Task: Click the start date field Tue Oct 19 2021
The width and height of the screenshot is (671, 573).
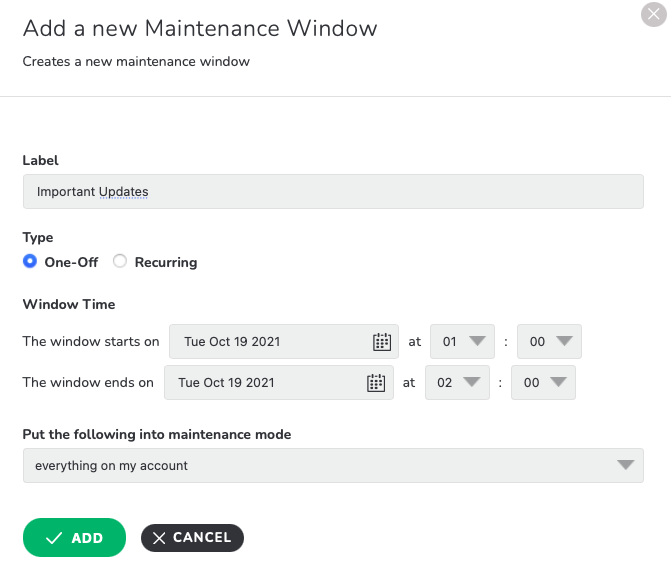Action: pos(284,341)
